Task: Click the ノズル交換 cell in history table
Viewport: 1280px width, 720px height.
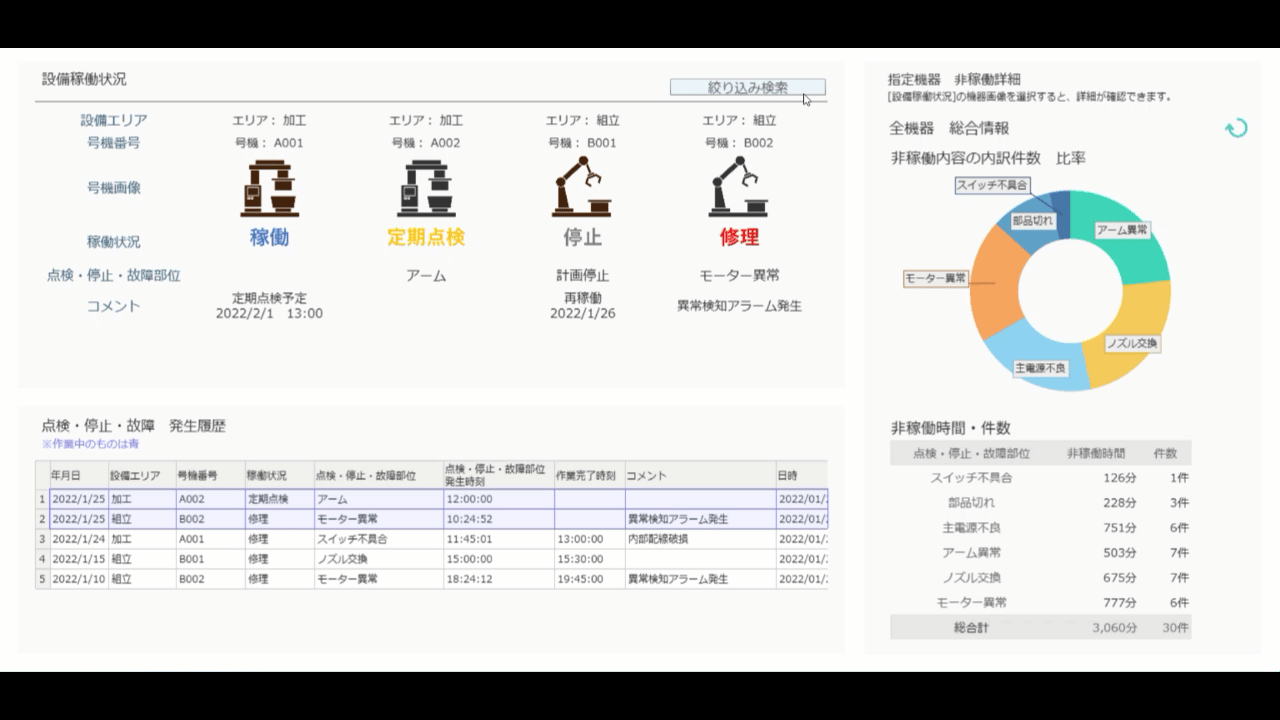Action: point(378,559)
